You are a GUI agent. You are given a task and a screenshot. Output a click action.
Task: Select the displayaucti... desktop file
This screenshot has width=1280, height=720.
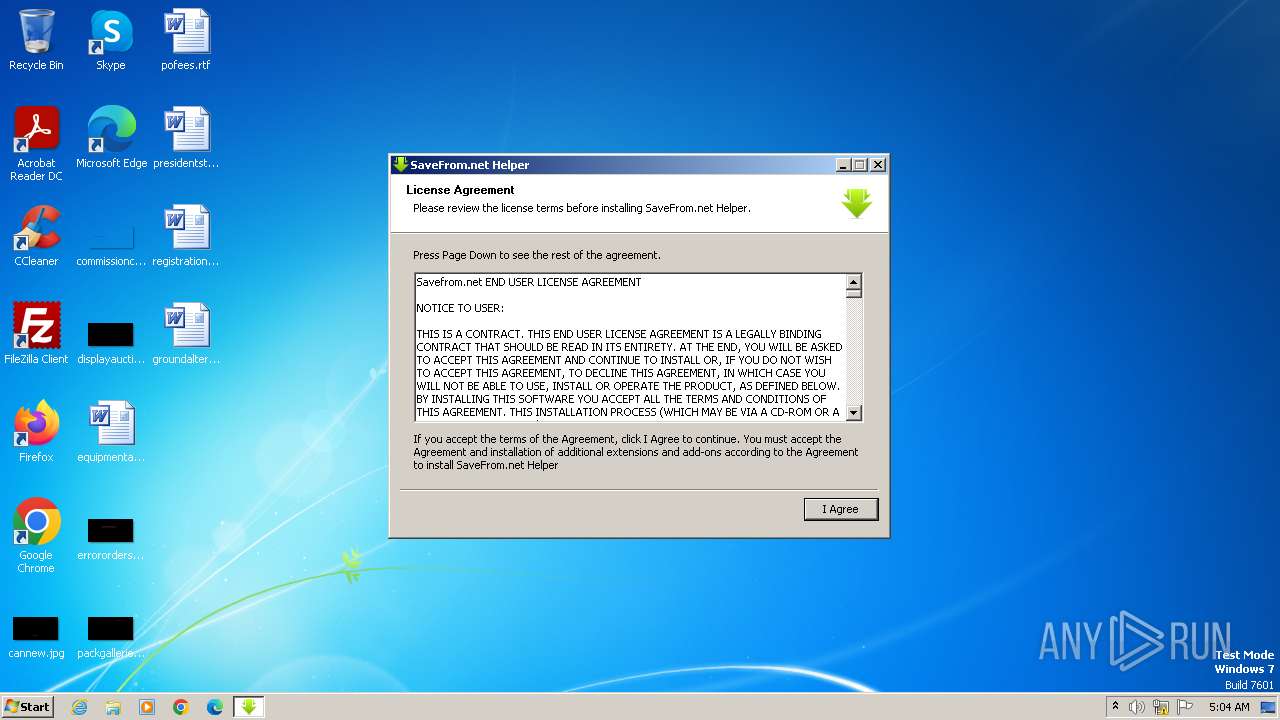click(x=111, y=342)
